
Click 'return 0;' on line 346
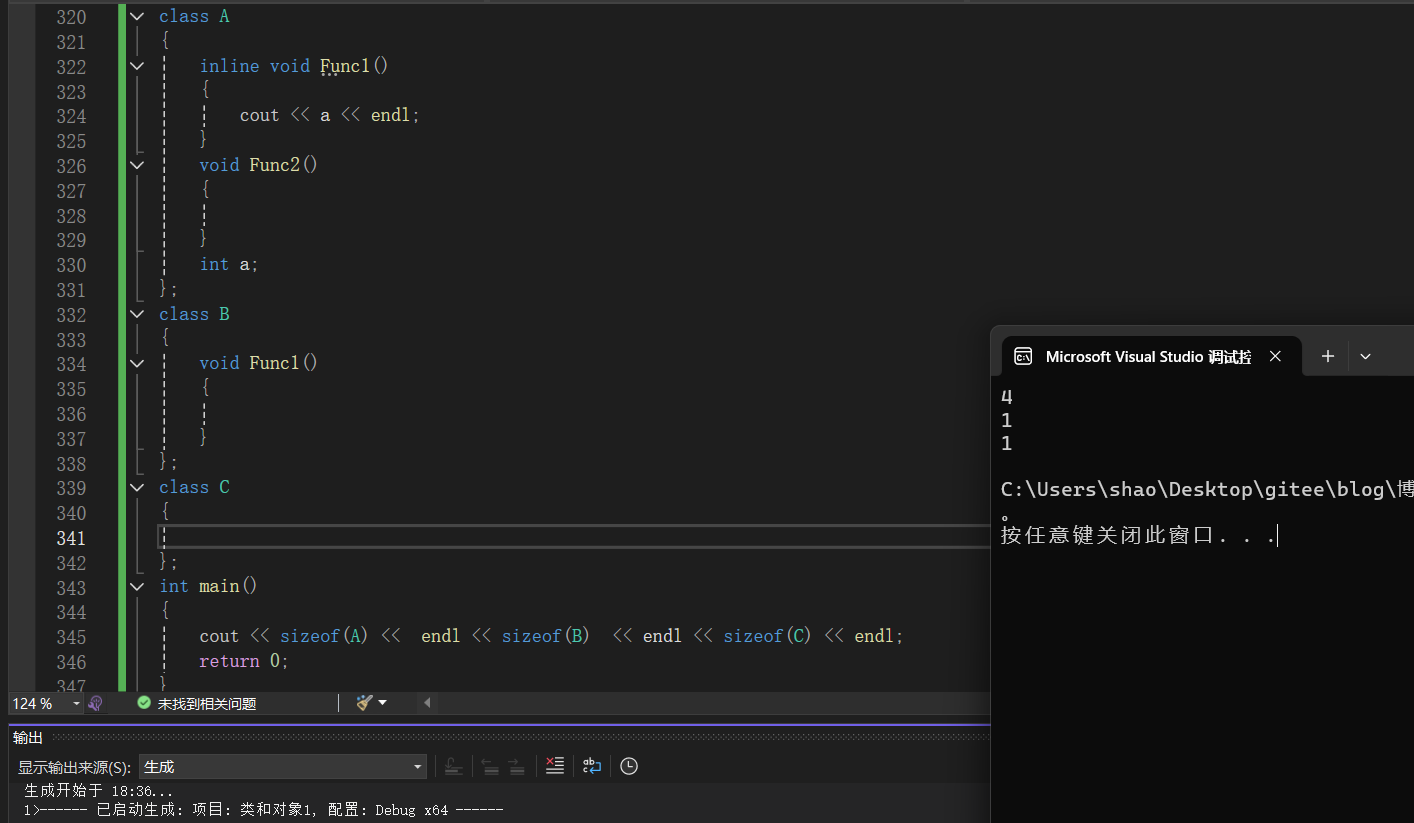pos(244,661)
